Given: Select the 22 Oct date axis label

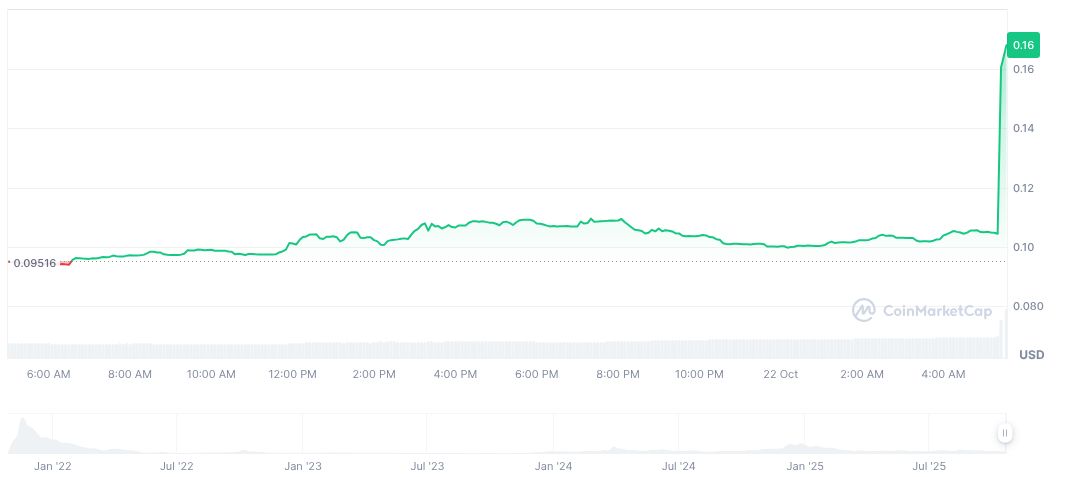Looking at the screenshot, I should (x=780, y=375).
